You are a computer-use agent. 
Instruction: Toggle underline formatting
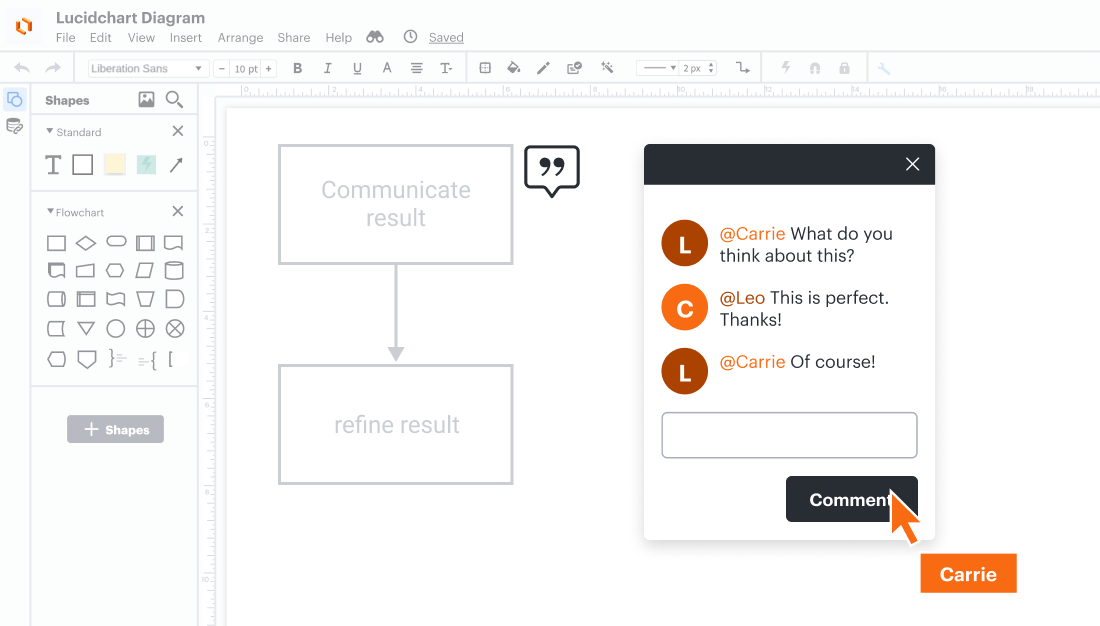pos(357,68)
